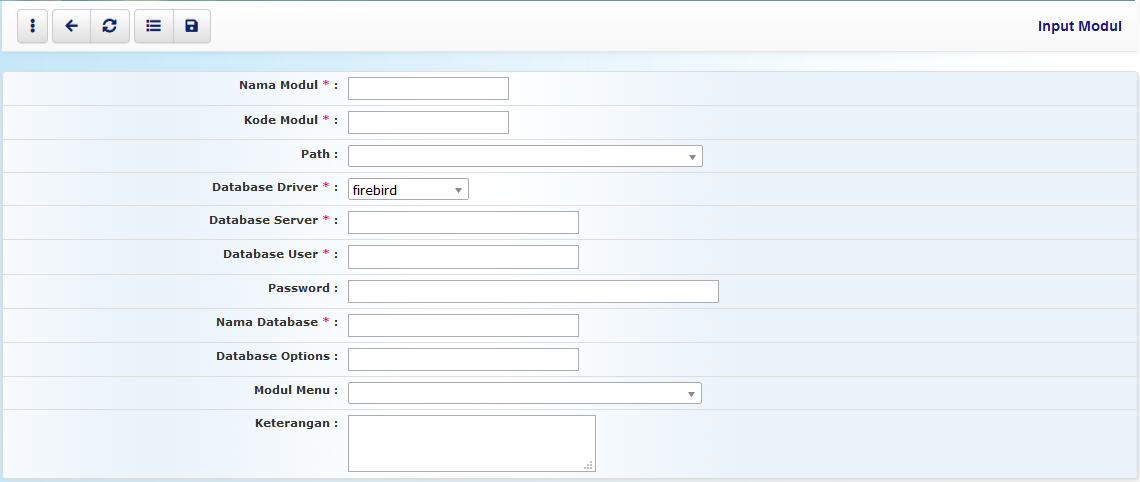Select the Database User text box
Viewport: 1140px width, 482px height.
click(x=463, y=257)
